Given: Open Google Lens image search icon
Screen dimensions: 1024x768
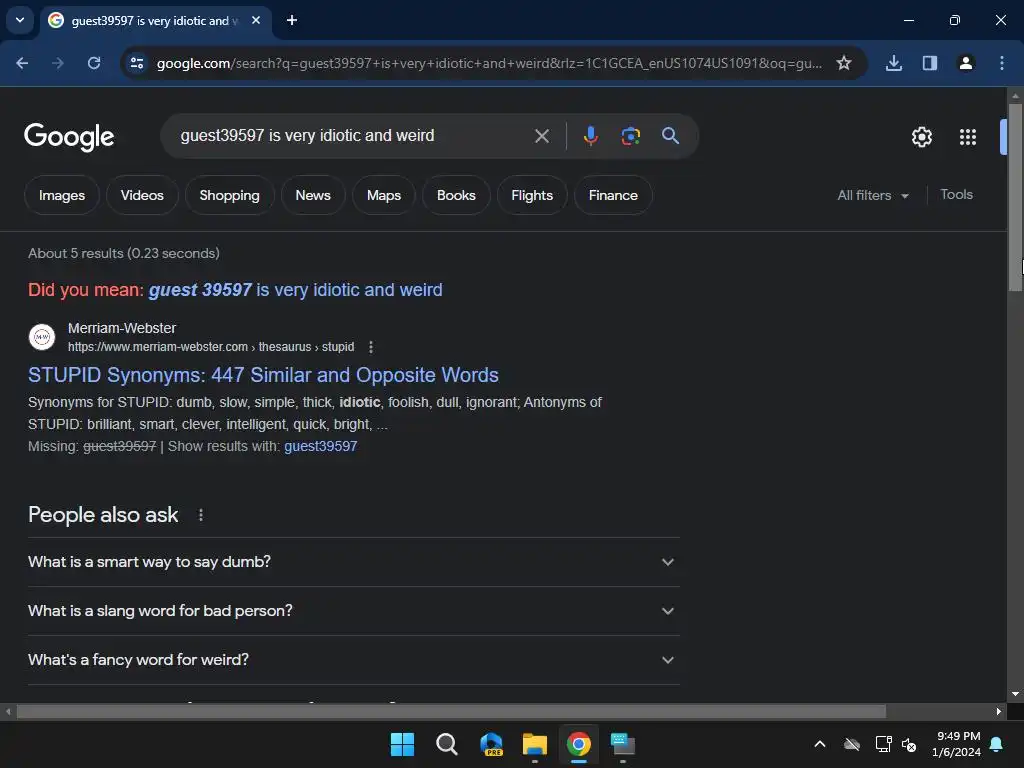Looking at the screenshot, I should [x=630, y=136].
